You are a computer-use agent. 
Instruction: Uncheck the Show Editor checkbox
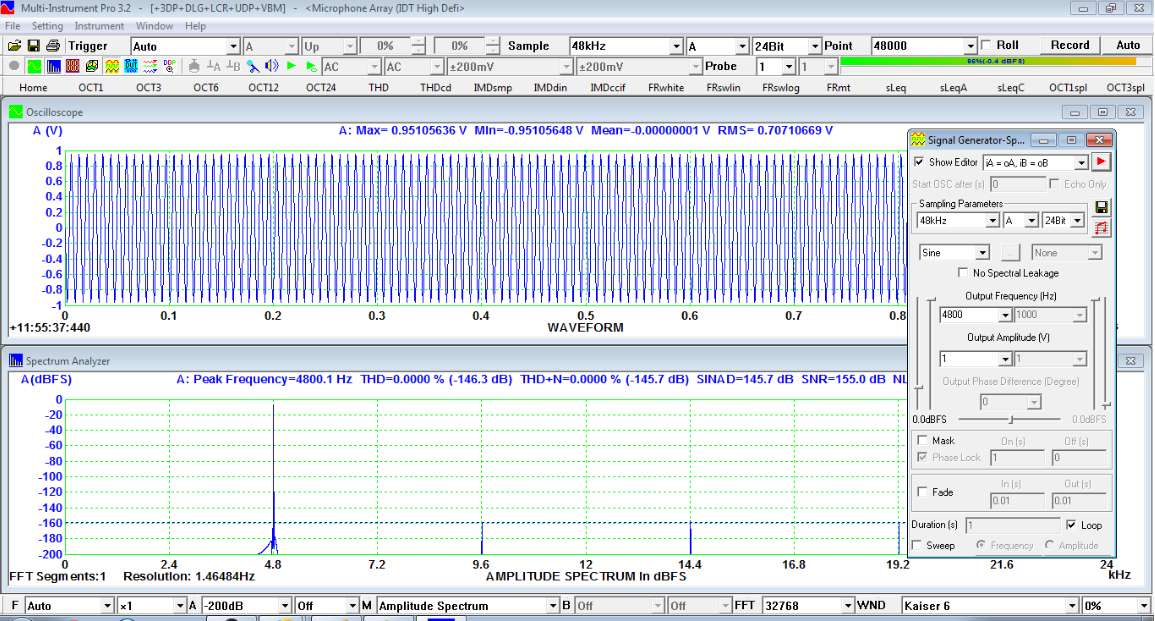click(x=919, y=162)
